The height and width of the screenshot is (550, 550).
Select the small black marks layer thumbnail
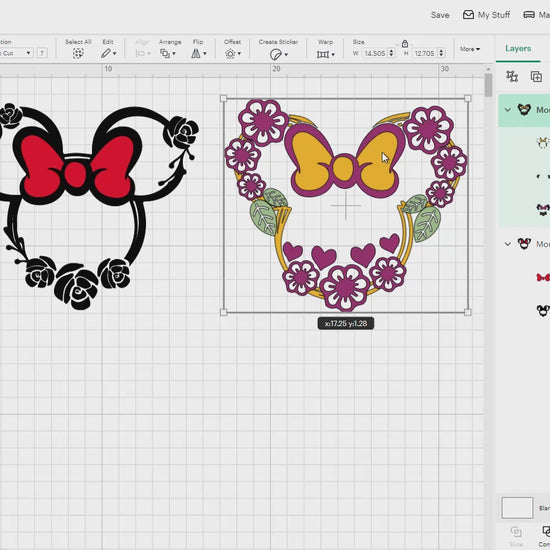point(543,176)
